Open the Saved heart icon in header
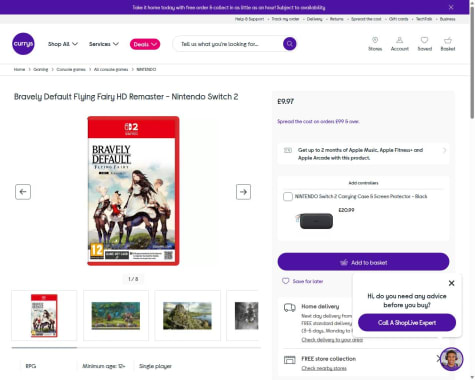The image size is (475, 380). [x=424, y=44]
